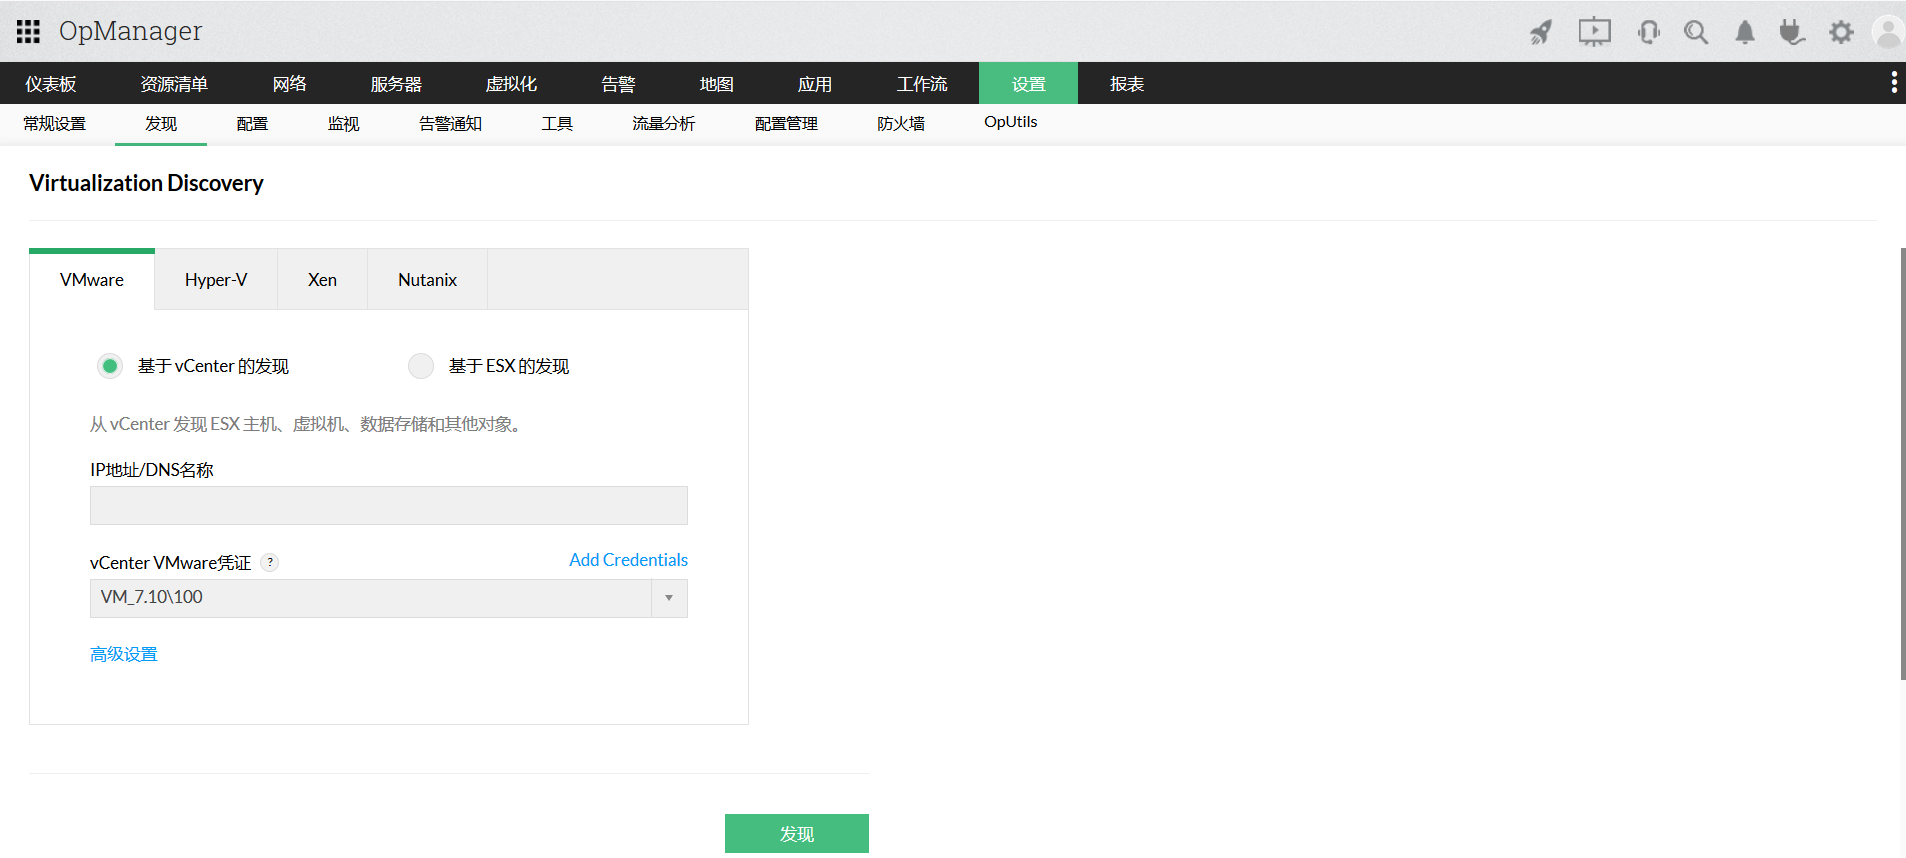This screenshot has height=858, width=1906.
Task: Click the vertical page scrollbar
Action: pos(1902,464)
